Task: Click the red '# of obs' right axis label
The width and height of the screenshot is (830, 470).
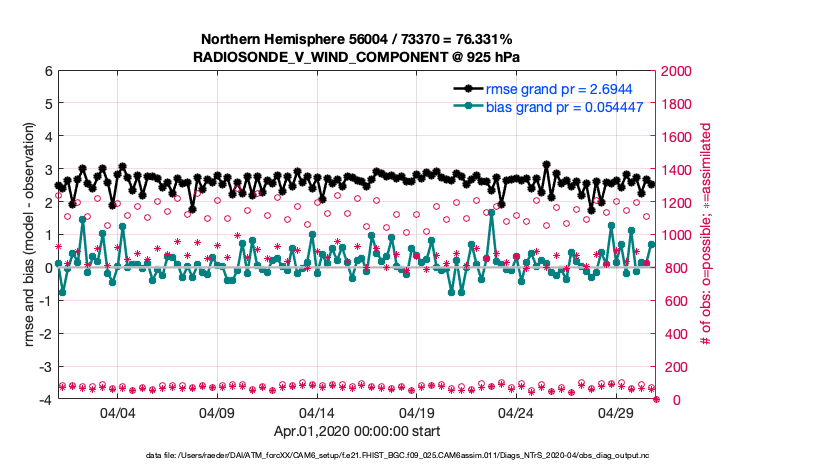Action: pyautogui.click(x=706, y=236)
